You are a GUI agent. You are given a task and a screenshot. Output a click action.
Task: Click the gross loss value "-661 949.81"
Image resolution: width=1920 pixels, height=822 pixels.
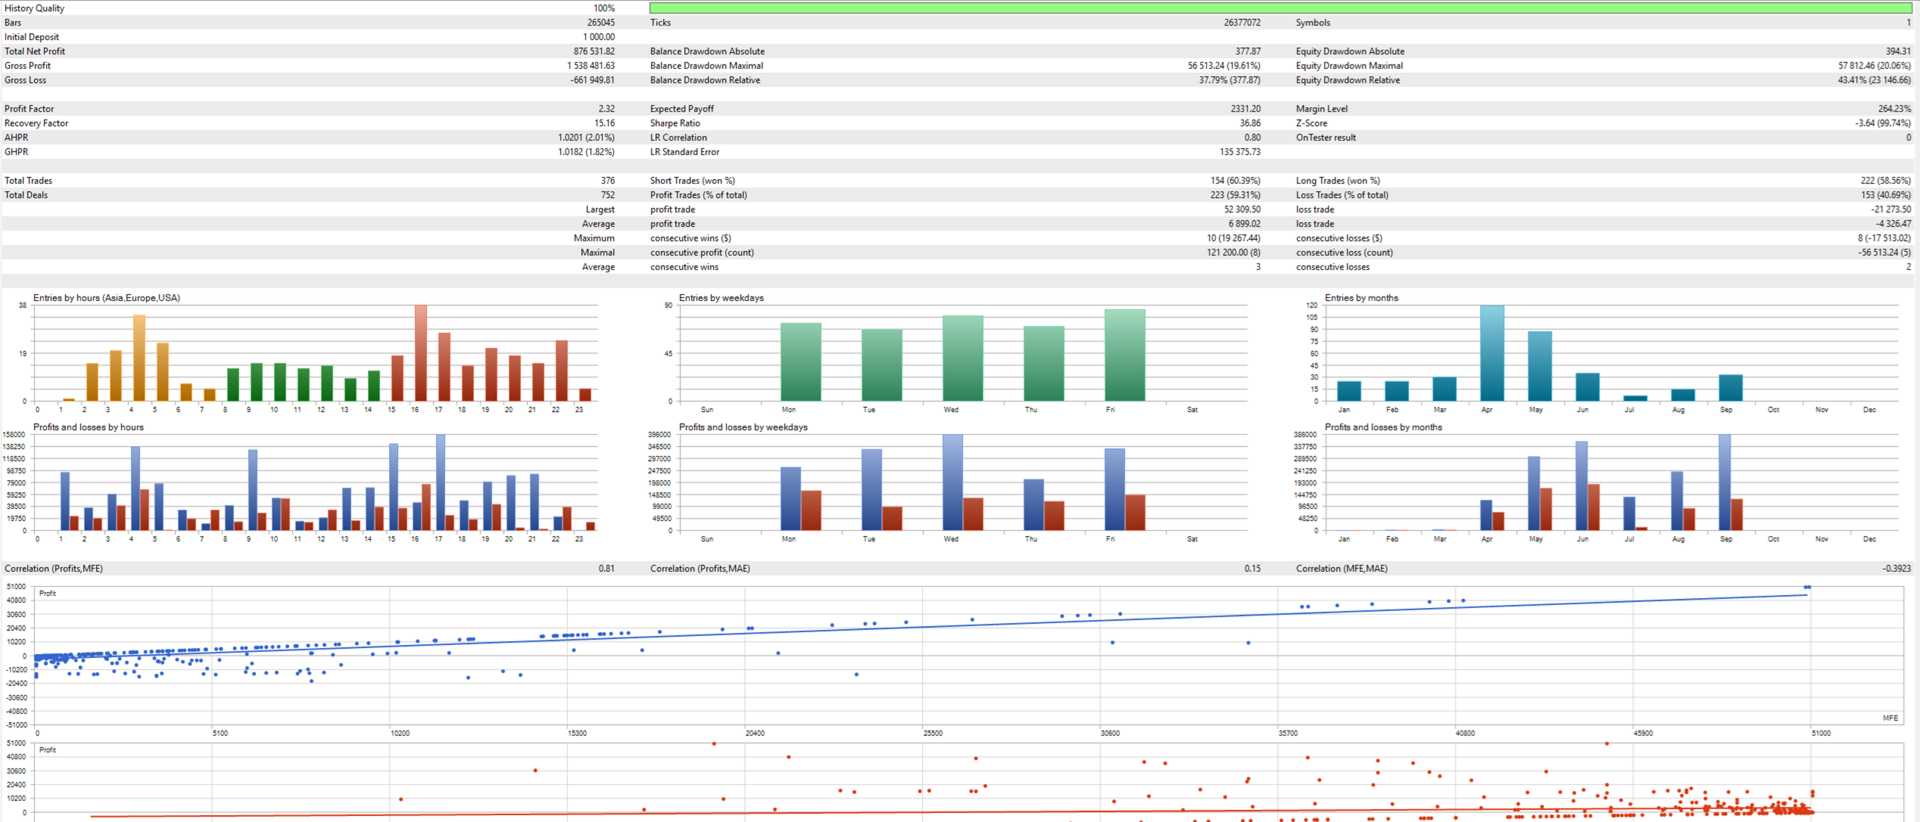click(592, 80)
